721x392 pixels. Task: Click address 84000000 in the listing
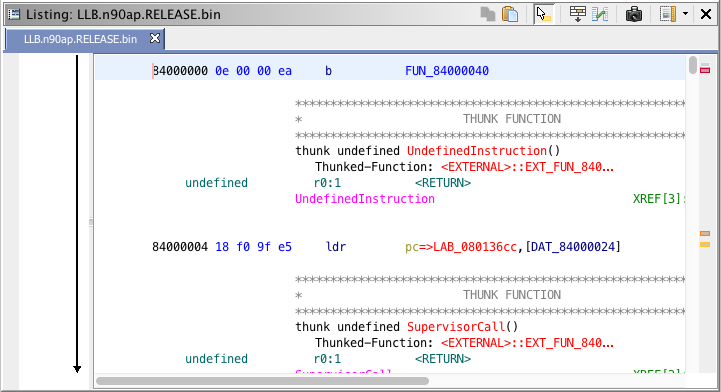click(x=180, y=71)
